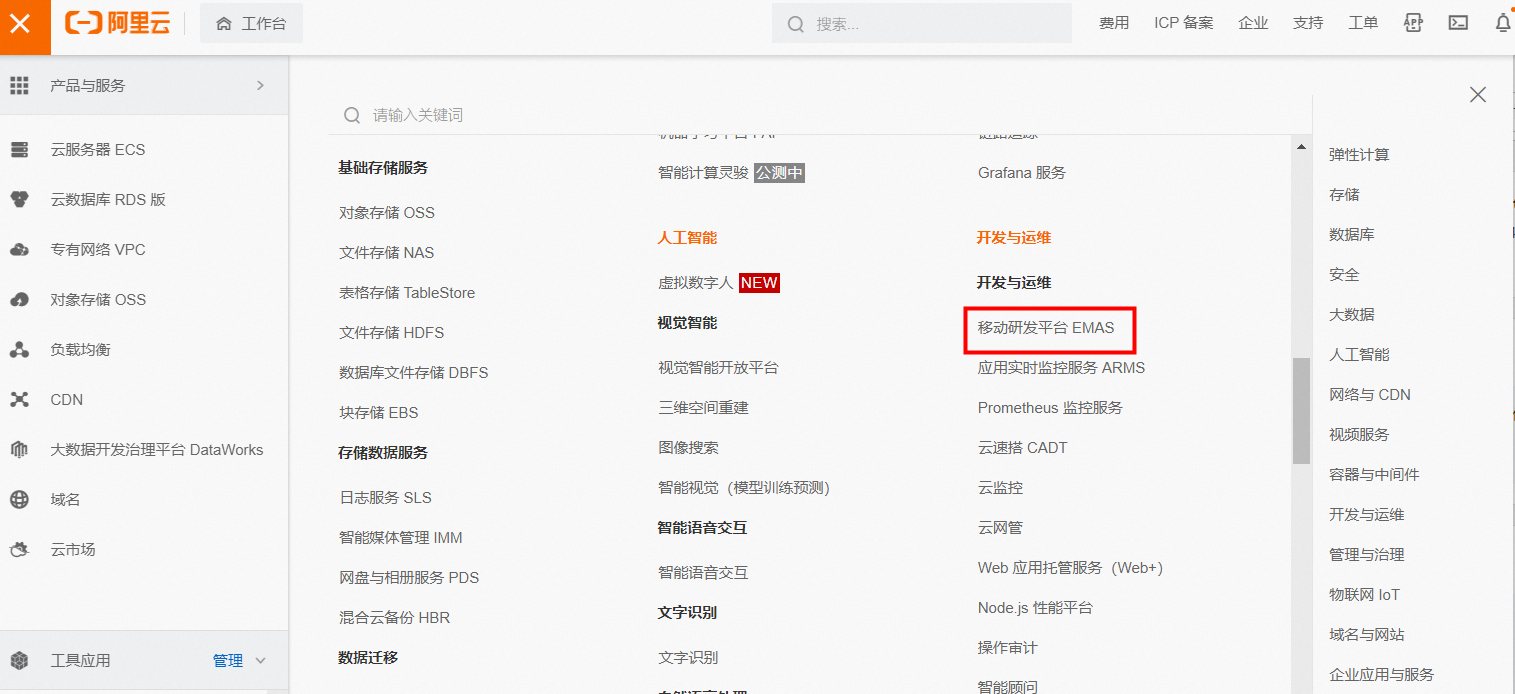Open 管理 link beside 工具应用
Image resolution: width=1515 pixels, height=694 pixels.
(228, 661)
